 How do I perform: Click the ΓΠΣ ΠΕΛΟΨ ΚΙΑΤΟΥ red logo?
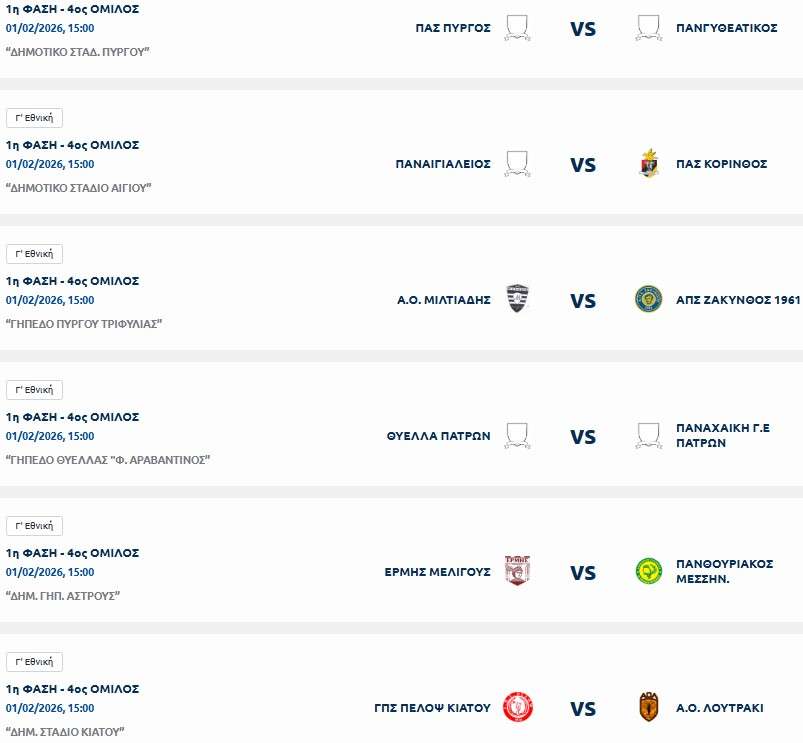[517, 708]
